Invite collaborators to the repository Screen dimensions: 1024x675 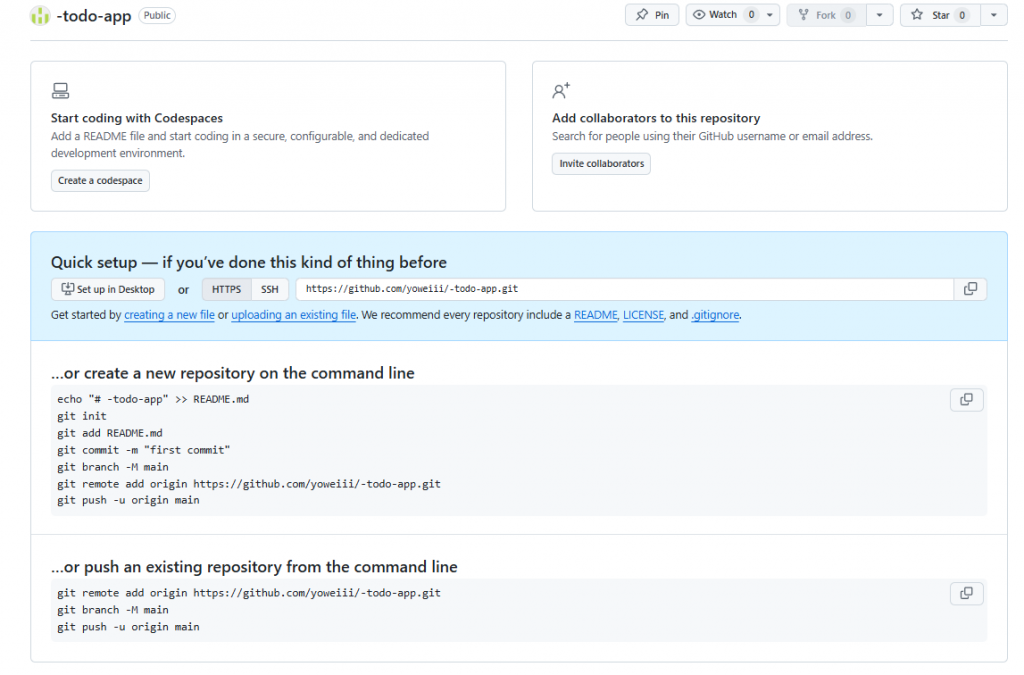(601, 164)
